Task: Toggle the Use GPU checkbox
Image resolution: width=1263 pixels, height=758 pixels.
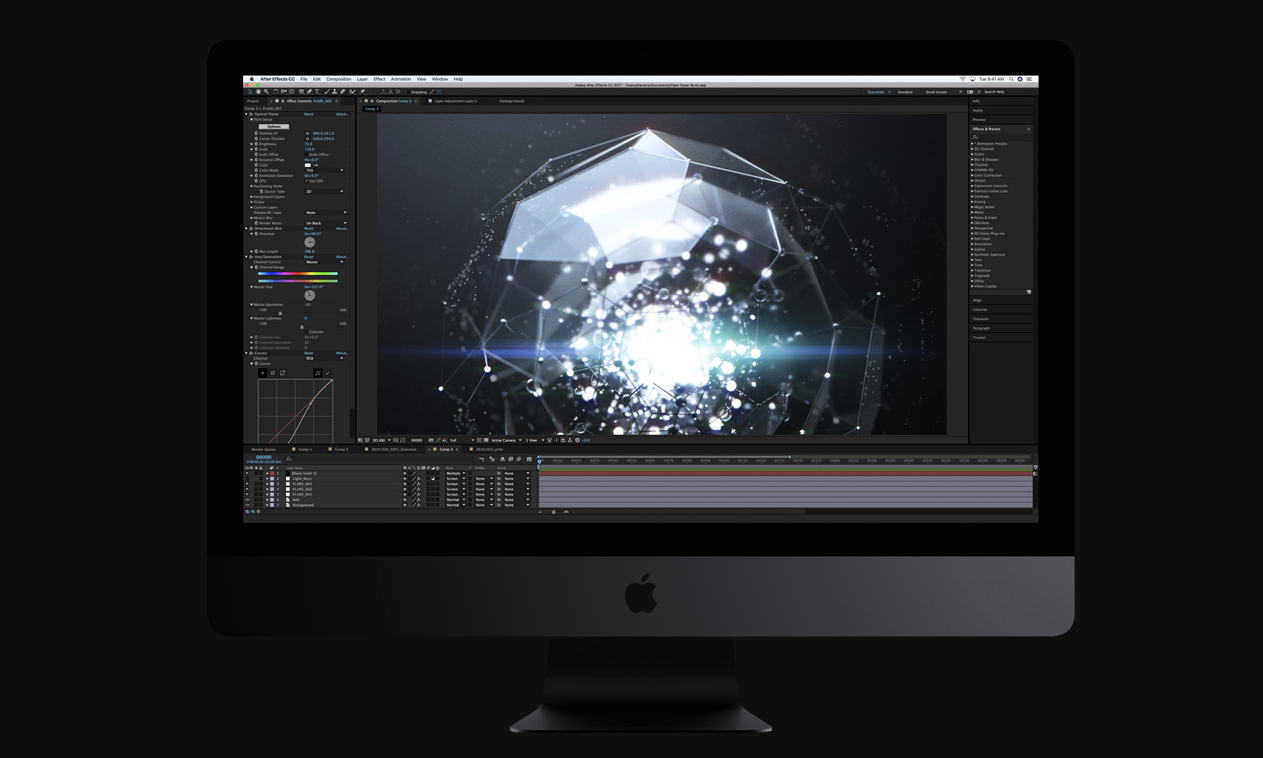Action: tap(307, 181)
